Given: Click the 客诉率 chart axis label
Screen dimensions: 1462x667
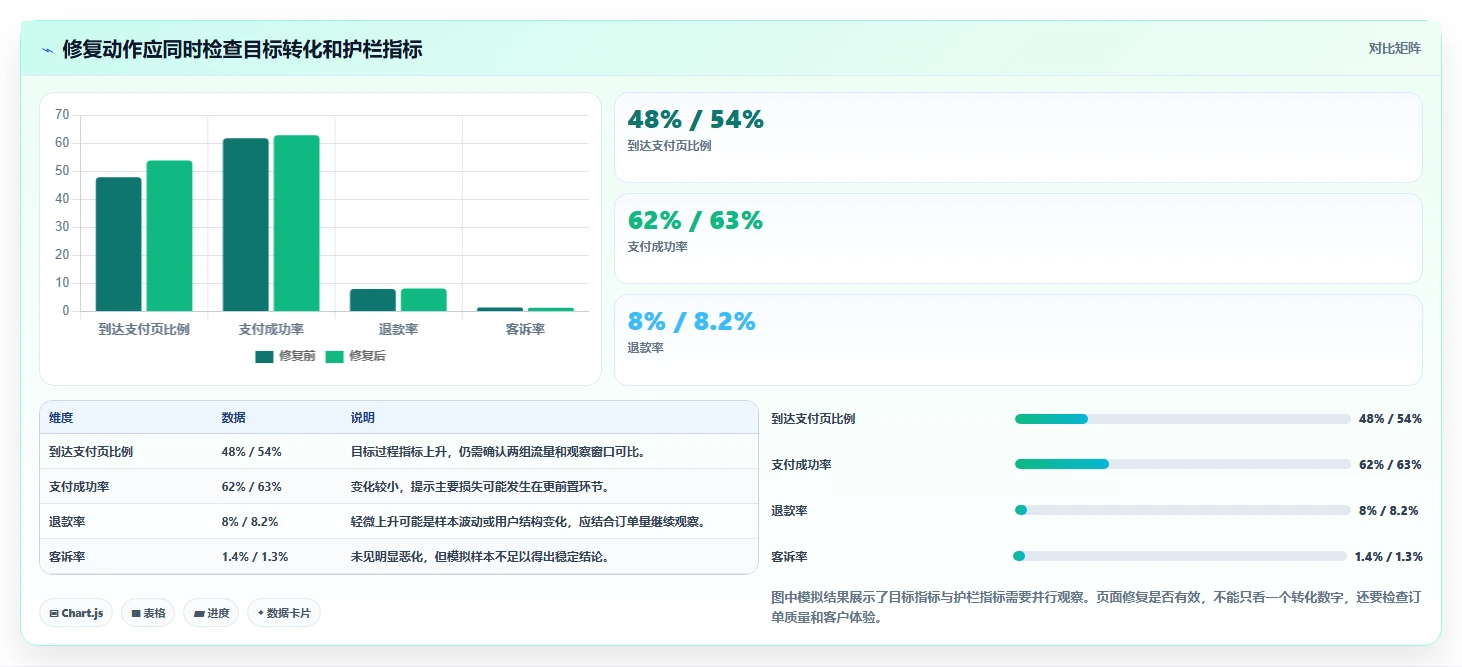Looking at the screenshot, I should click(525, 329).
